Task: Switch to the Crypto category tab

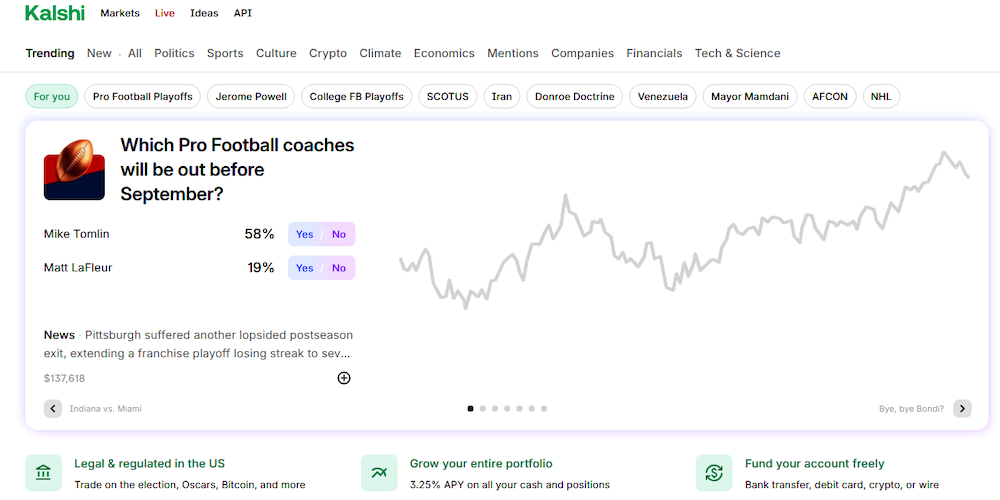Action: [x=328, y=53]
